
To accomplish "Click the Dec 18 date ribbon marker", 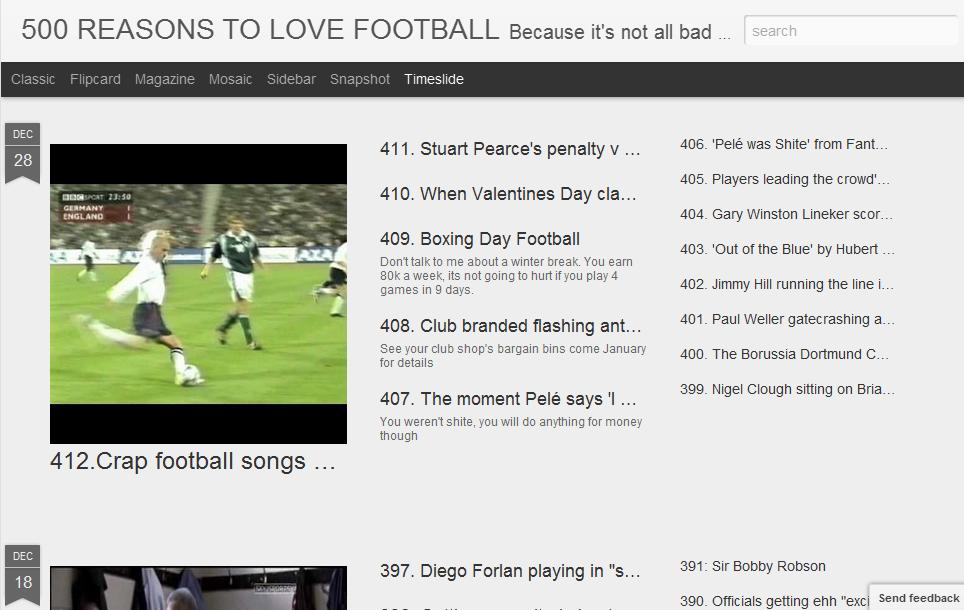I will click(x=23, y=575).
